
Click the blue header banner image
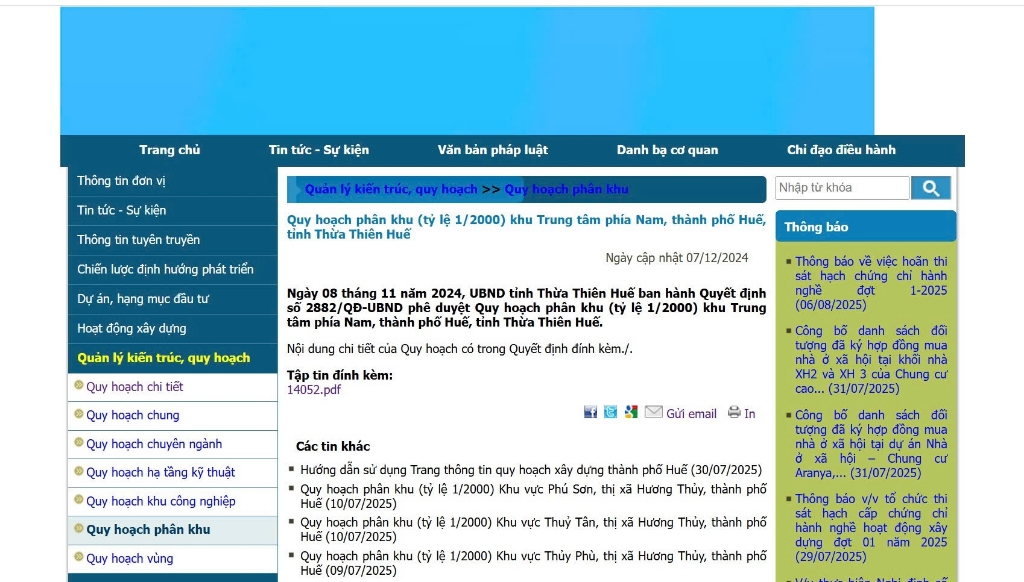(x=467, y=71)
